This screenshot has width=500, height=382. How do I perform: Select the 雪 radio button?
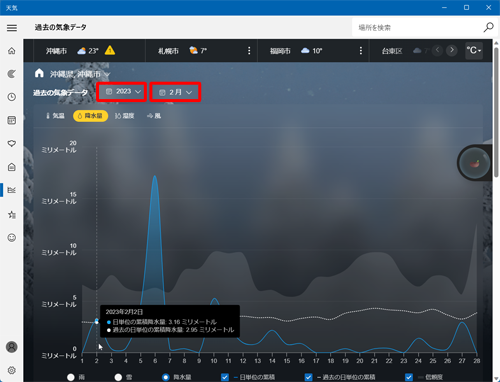coord(118,377)
